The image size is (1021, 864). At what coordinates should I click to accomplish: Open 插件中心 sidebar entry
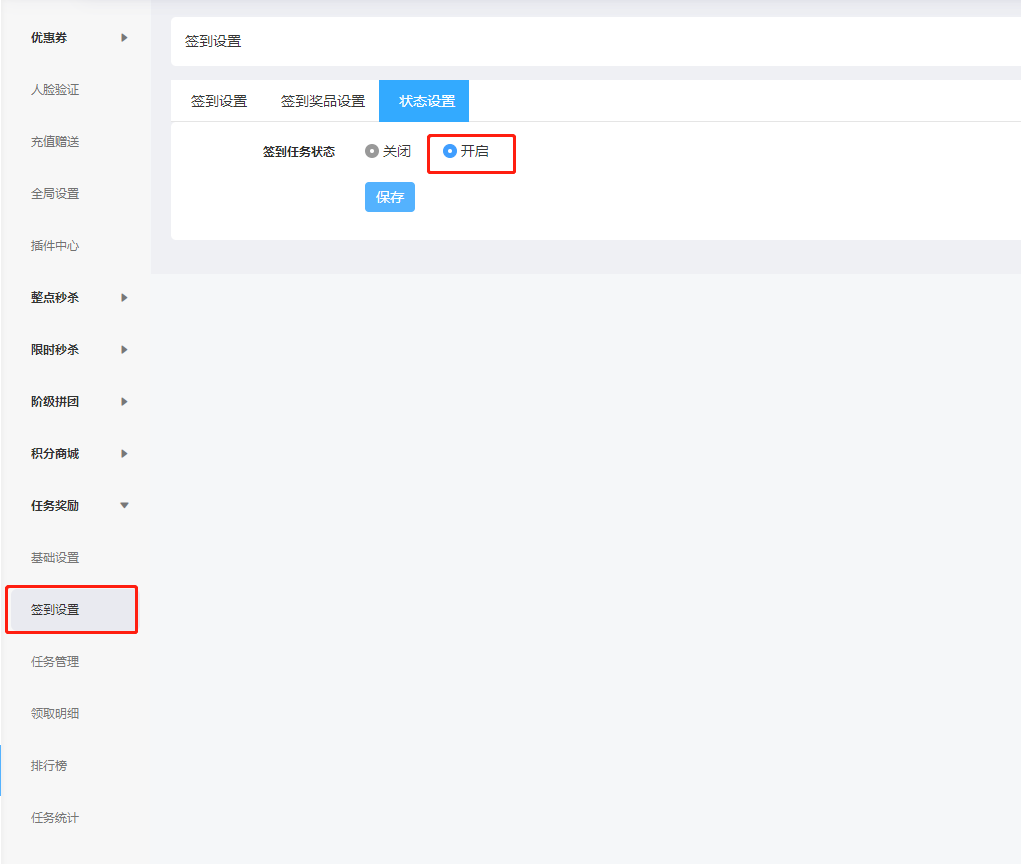[55, 245]
